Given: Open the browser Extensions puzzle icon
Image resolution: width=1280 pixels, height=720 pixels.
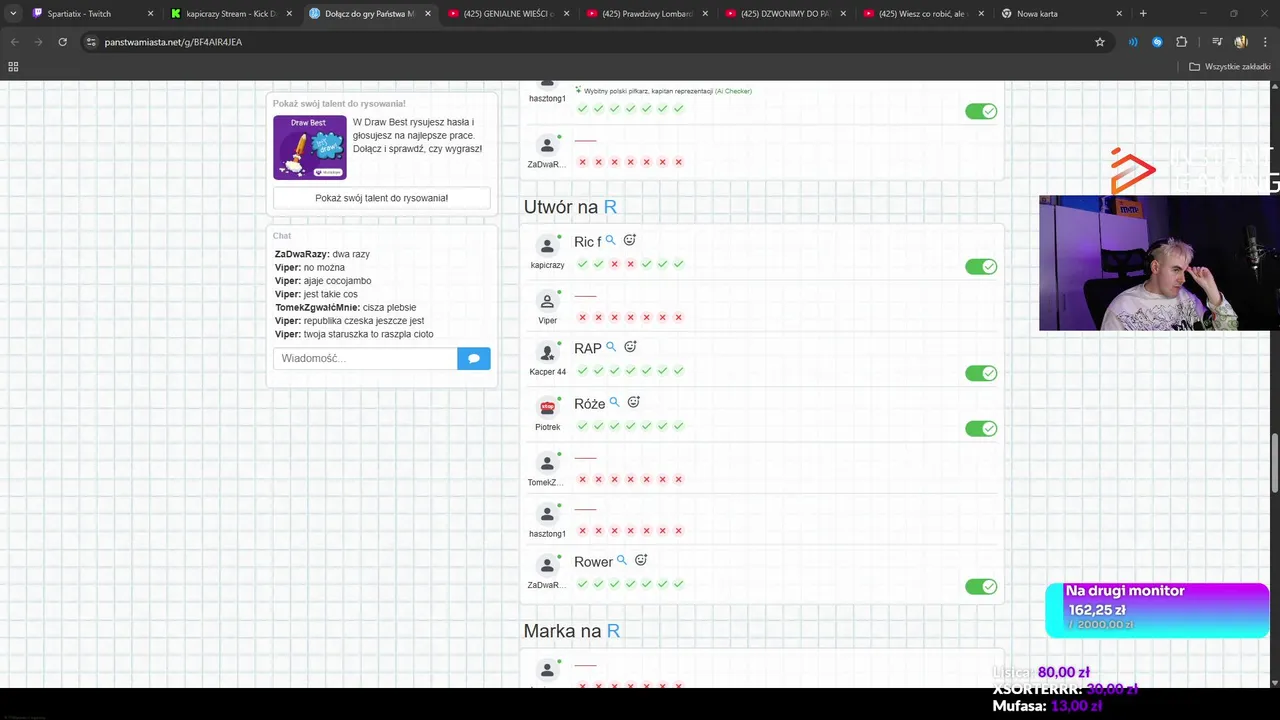Looking at the screenshot, I should (1181, 42).
